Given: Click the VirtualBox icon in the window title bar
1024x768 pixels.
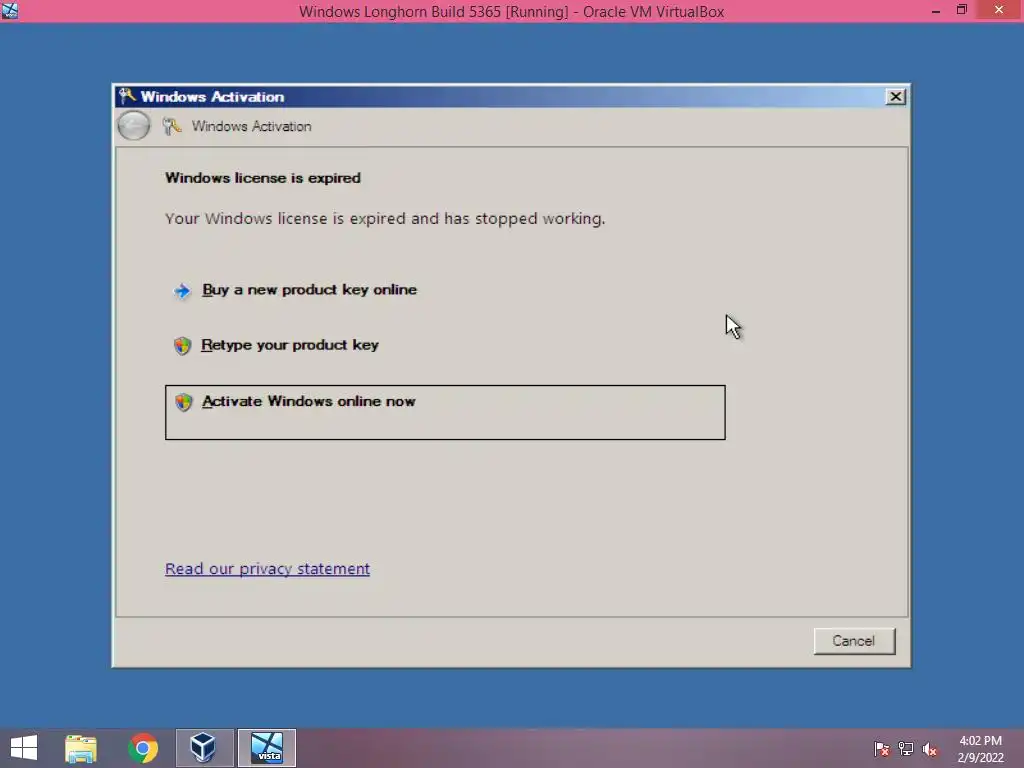Looking at the screenshot, I should pyautogui.click(x=10, y=10).
